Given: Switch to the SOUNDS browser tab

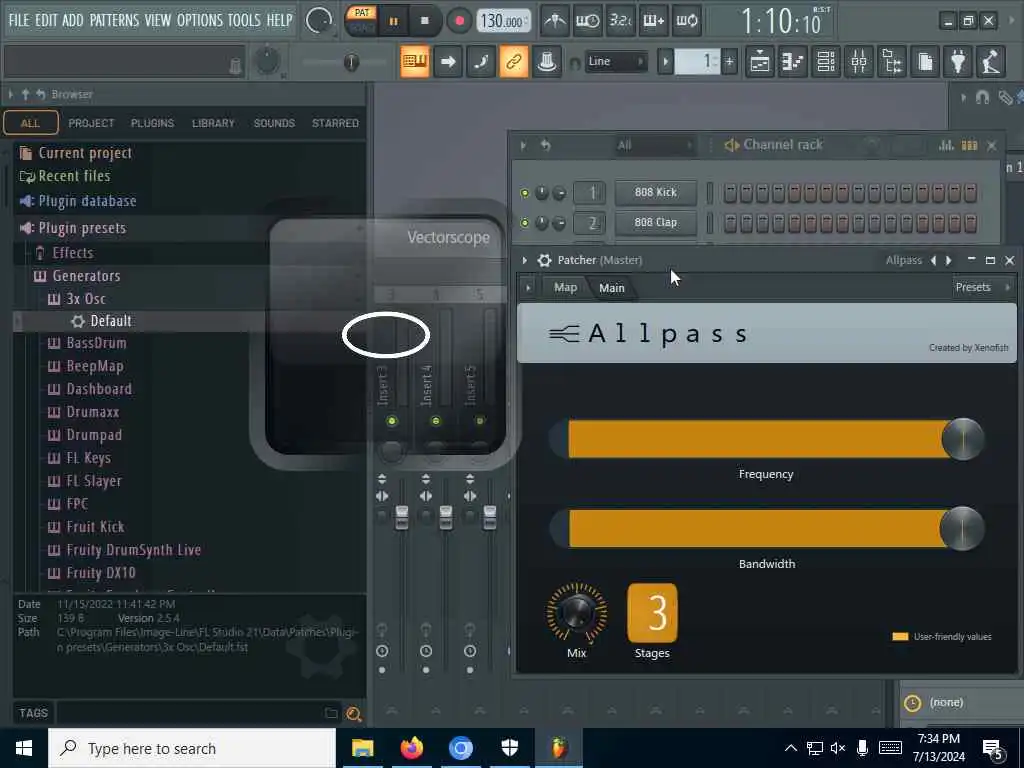Looking at the screenshot, I should (274, 123).
